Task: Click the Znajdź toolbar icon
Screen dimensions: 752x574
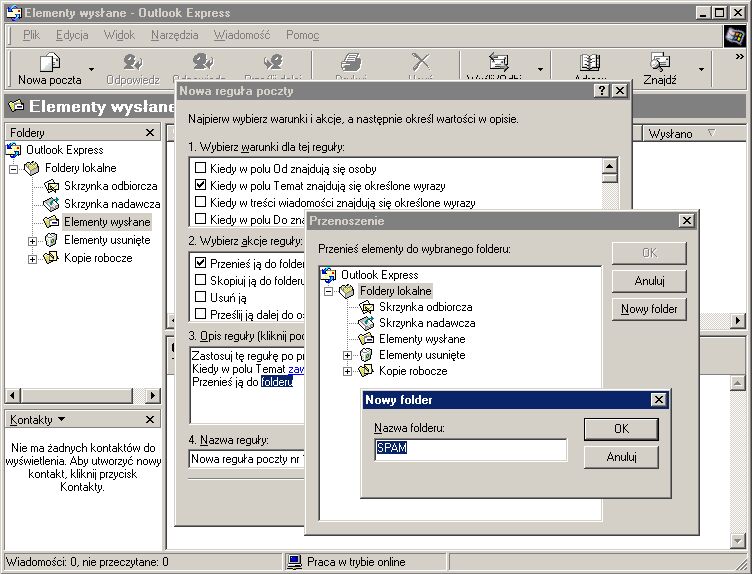Action: [660, 62]
